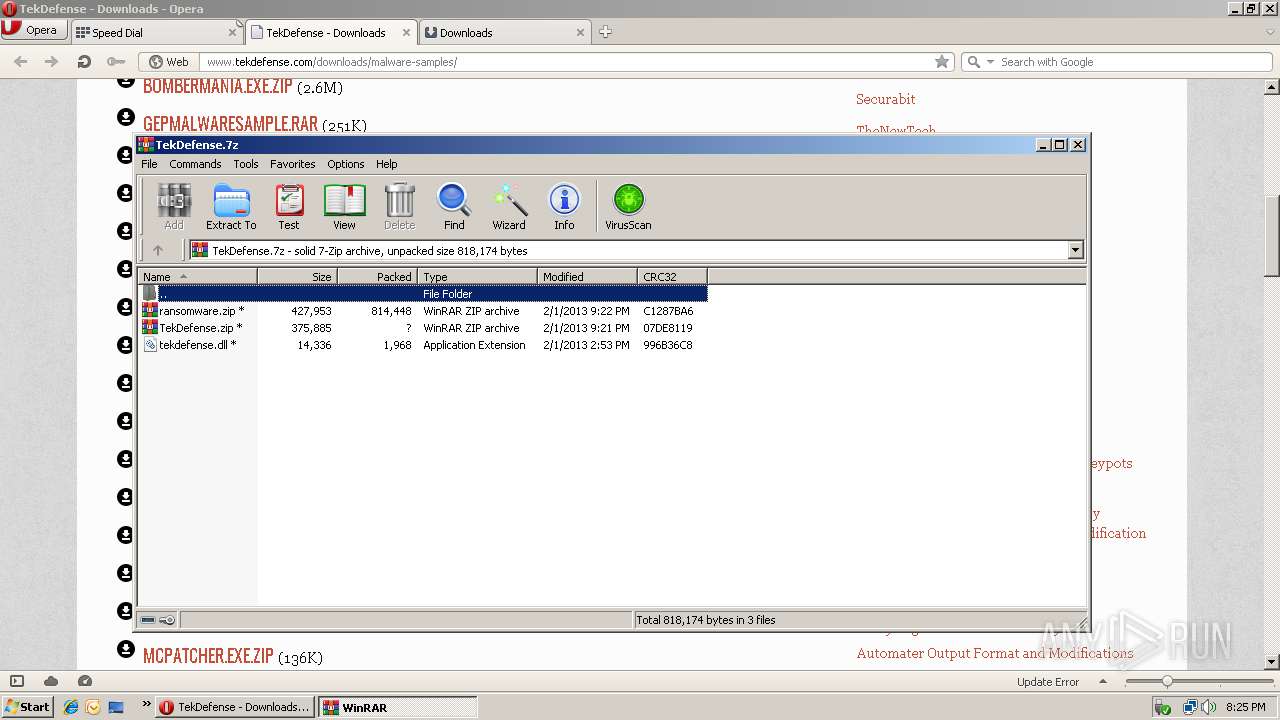
Task: Sort by the Type column header
Action: coord(478,277)
